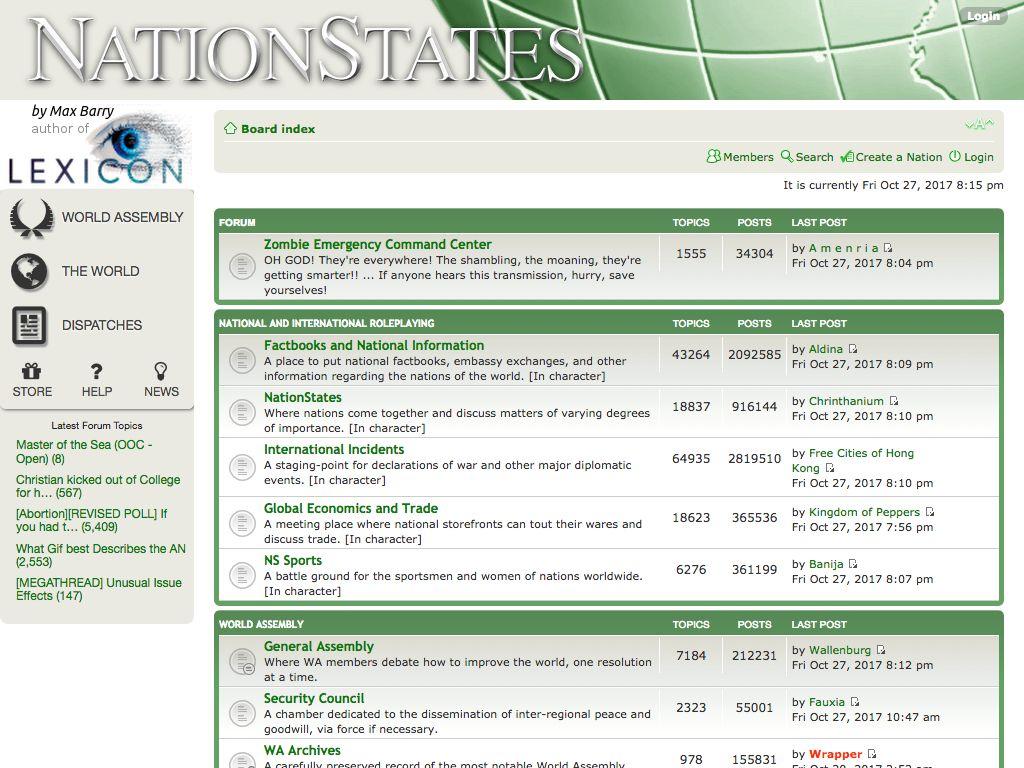Screen dimensions: 1024x768
Task: View latest post icon next to Banija
Action: coord(853,564)
